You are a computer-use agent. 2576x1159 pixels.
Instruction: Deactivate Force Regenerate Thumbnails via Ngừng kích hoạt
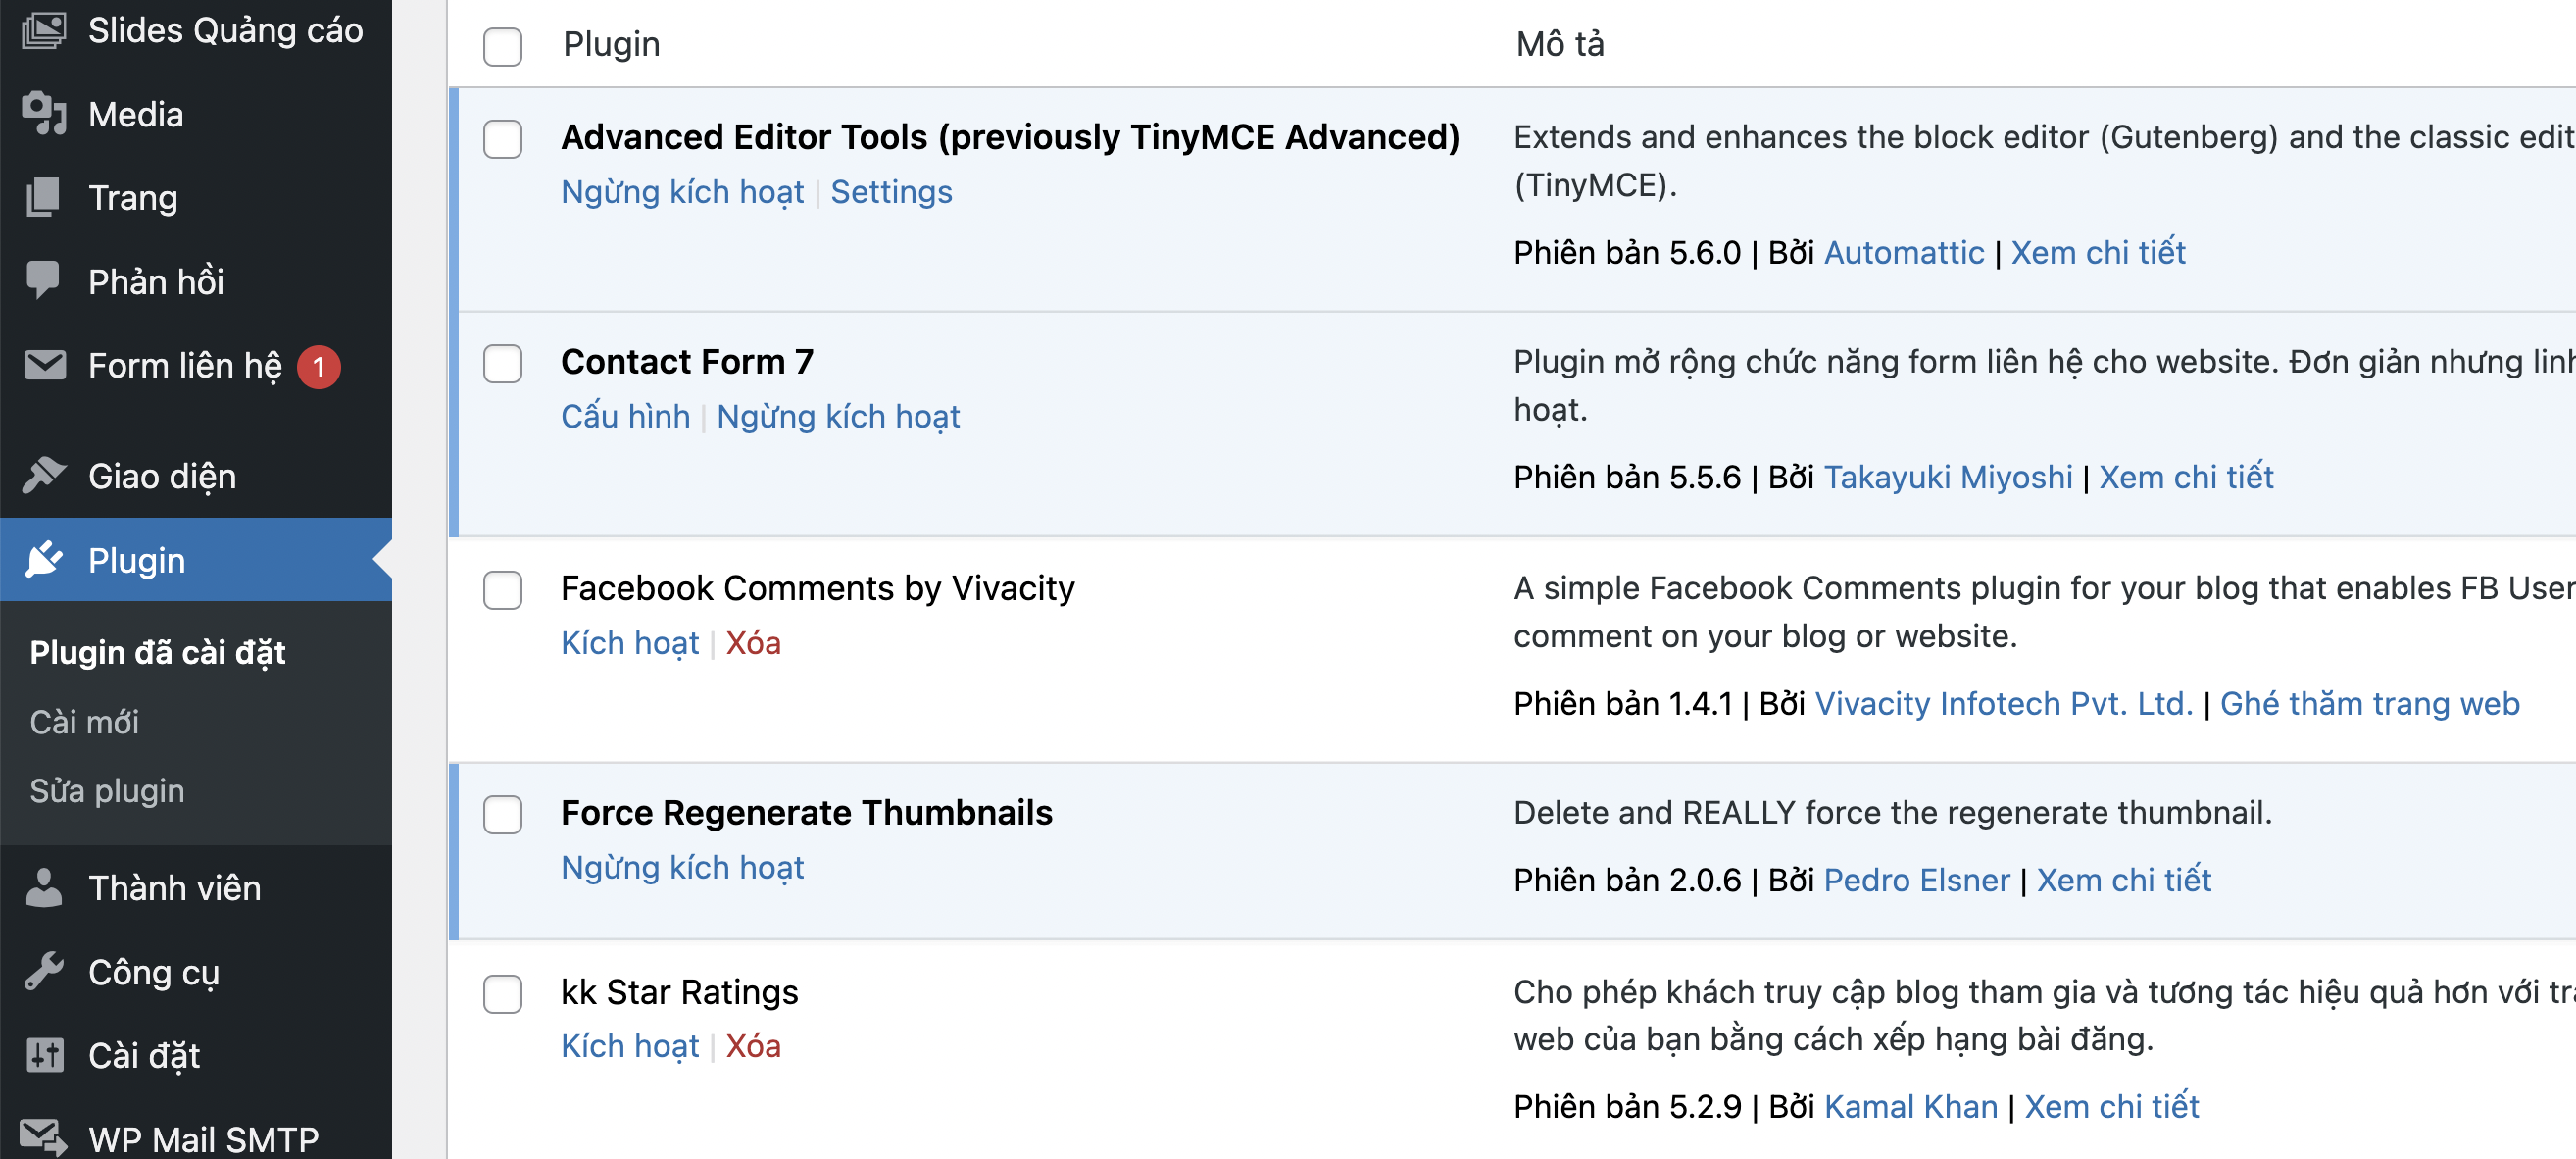[682, 867]
